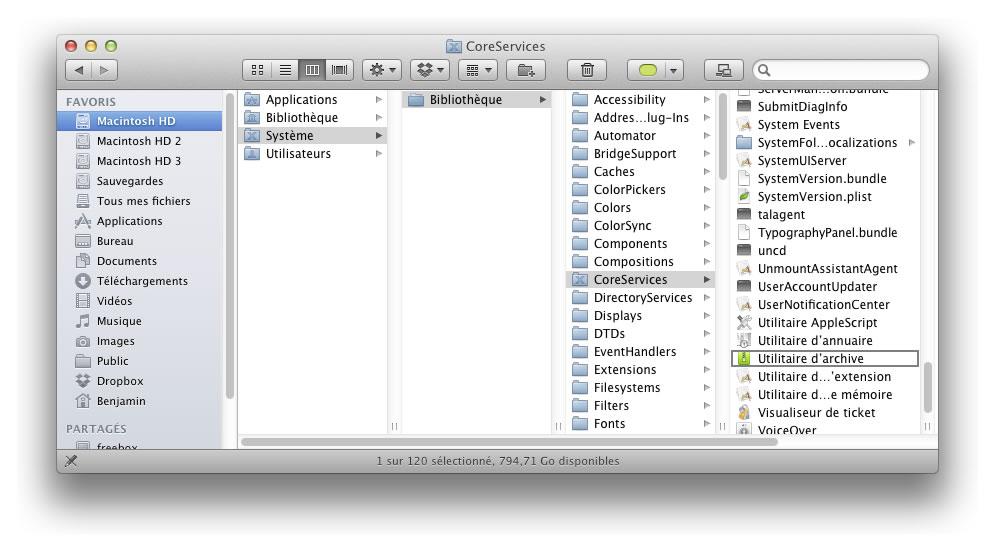995x552 pixels.
Task: Expand the DirectoryServices folder arrow
Action: 707,298
